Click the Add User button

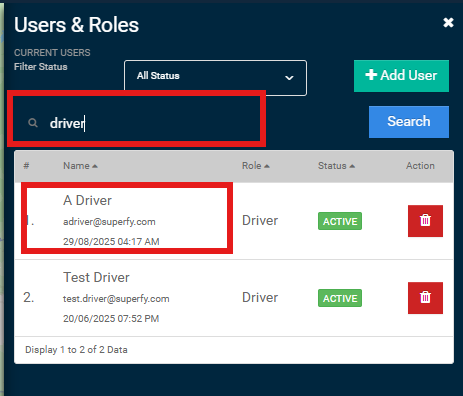click(x=401, y=76)
